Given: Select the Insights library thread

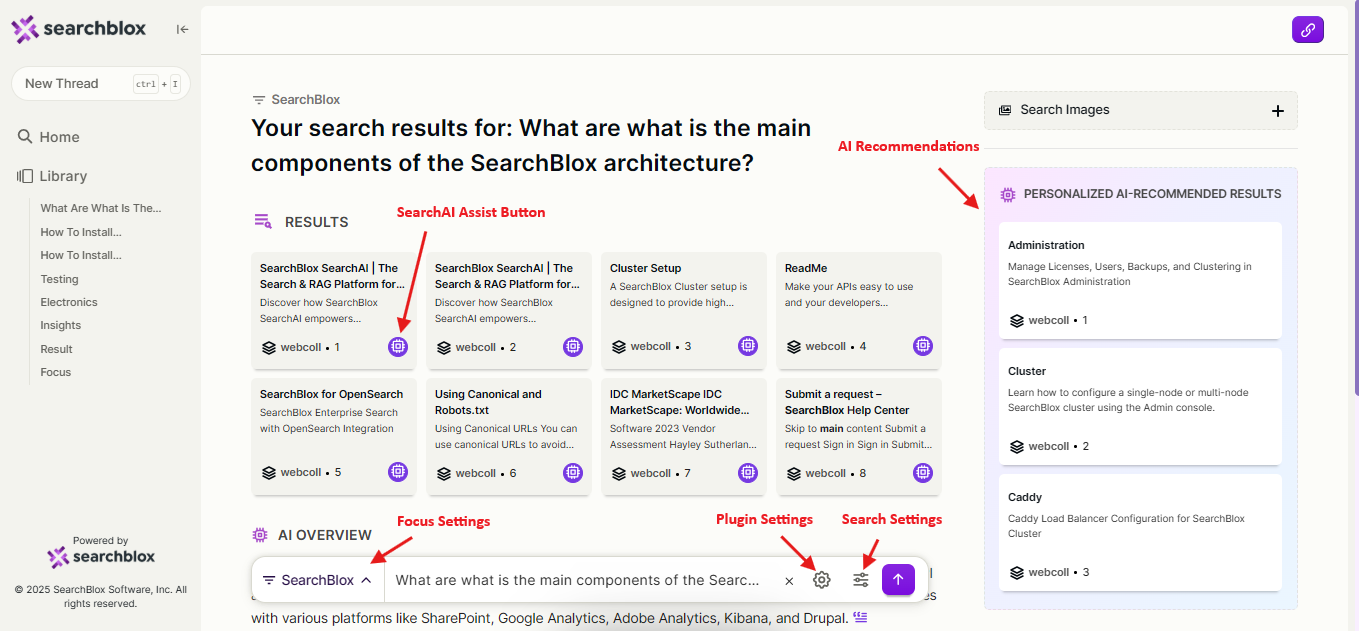Looking at the screenshot, I should (x=61, y=325).
